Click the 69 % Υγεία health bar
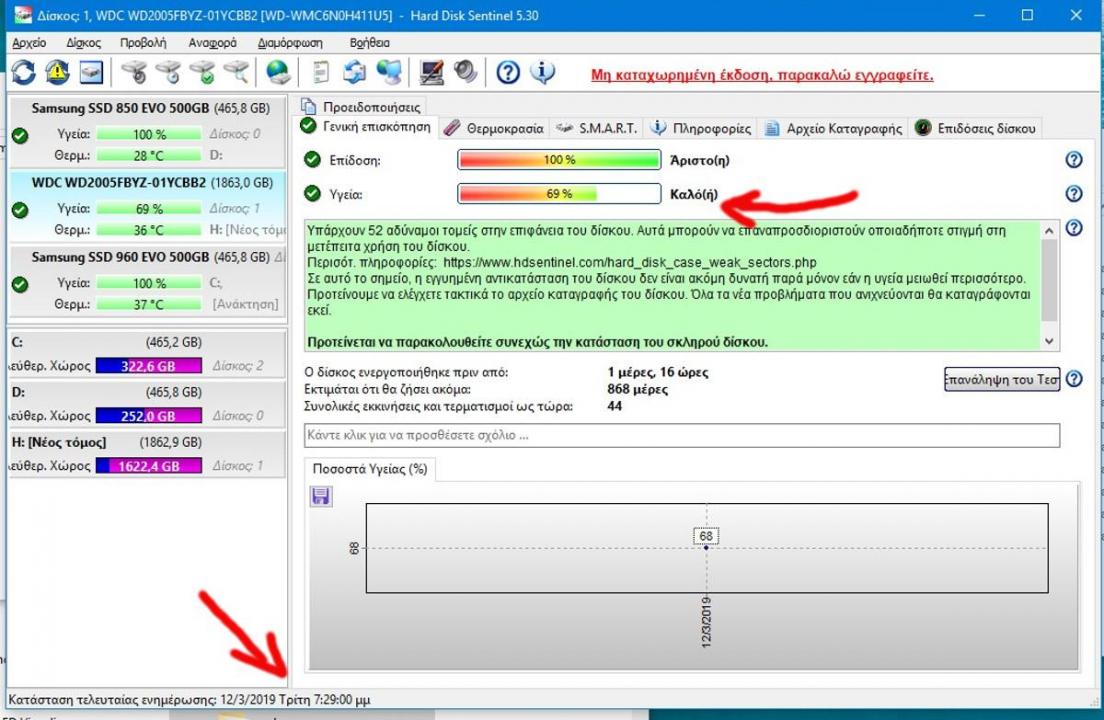The image size is (1104, 720). pos(559,194)
